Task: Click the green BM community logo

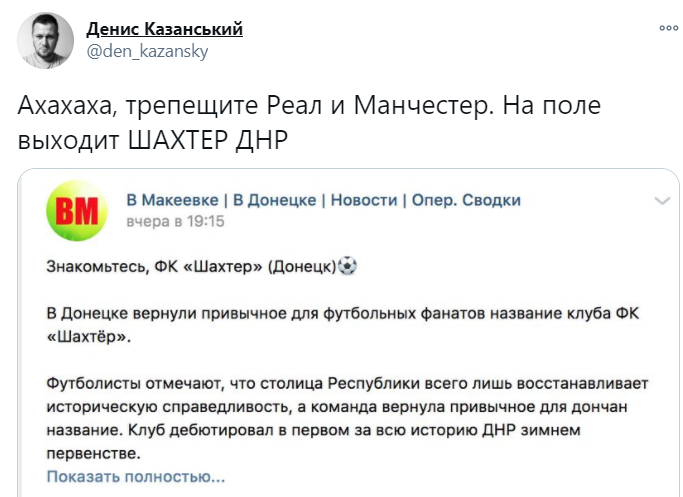Action: (x=77, y=211)
